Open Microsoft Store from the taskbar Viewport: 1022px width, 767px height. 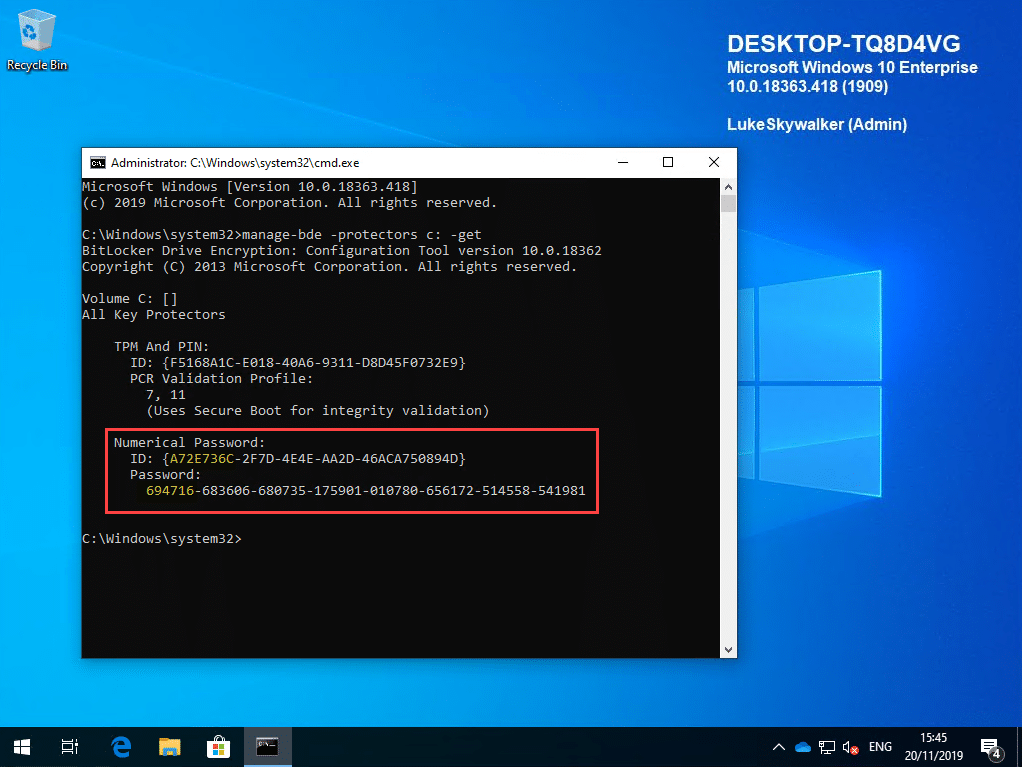pyautogui.click(x=218, y=747)
